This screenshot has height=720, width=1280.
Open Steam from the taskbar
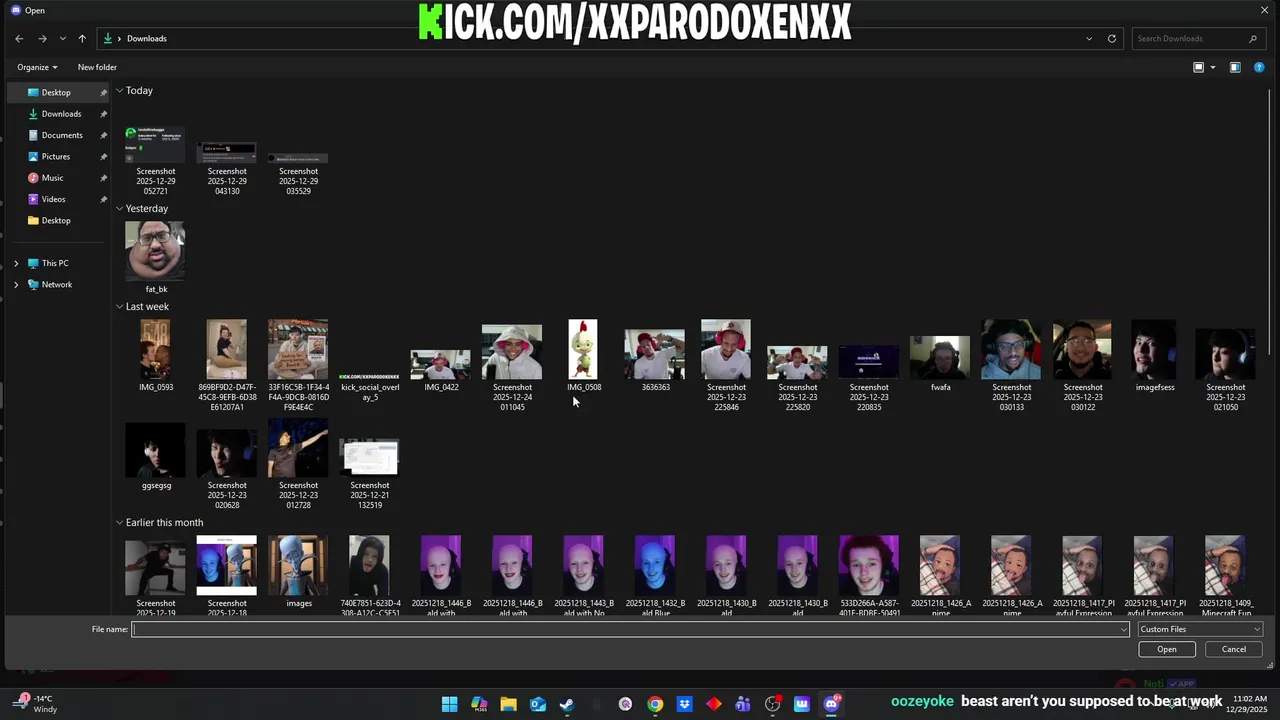pos(567,704)
